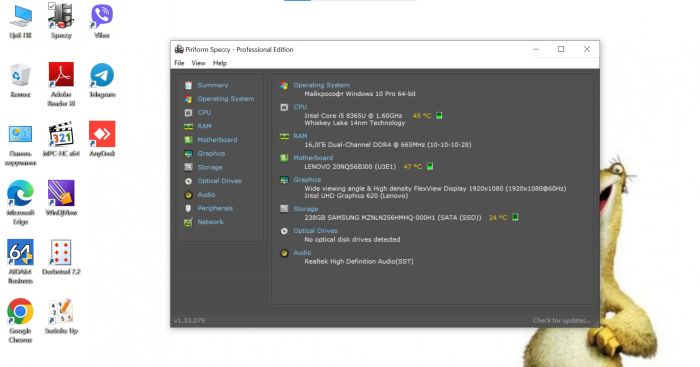700x367 pixels.
Task: Click the No optical disk drives detected text
Action: pos(352,239)
